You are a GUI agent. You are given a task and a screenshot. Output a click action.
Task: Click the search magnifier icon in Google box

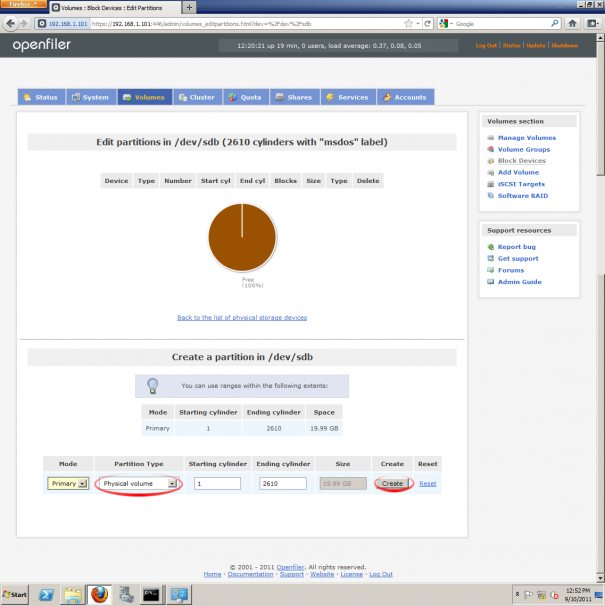(555, 24)
